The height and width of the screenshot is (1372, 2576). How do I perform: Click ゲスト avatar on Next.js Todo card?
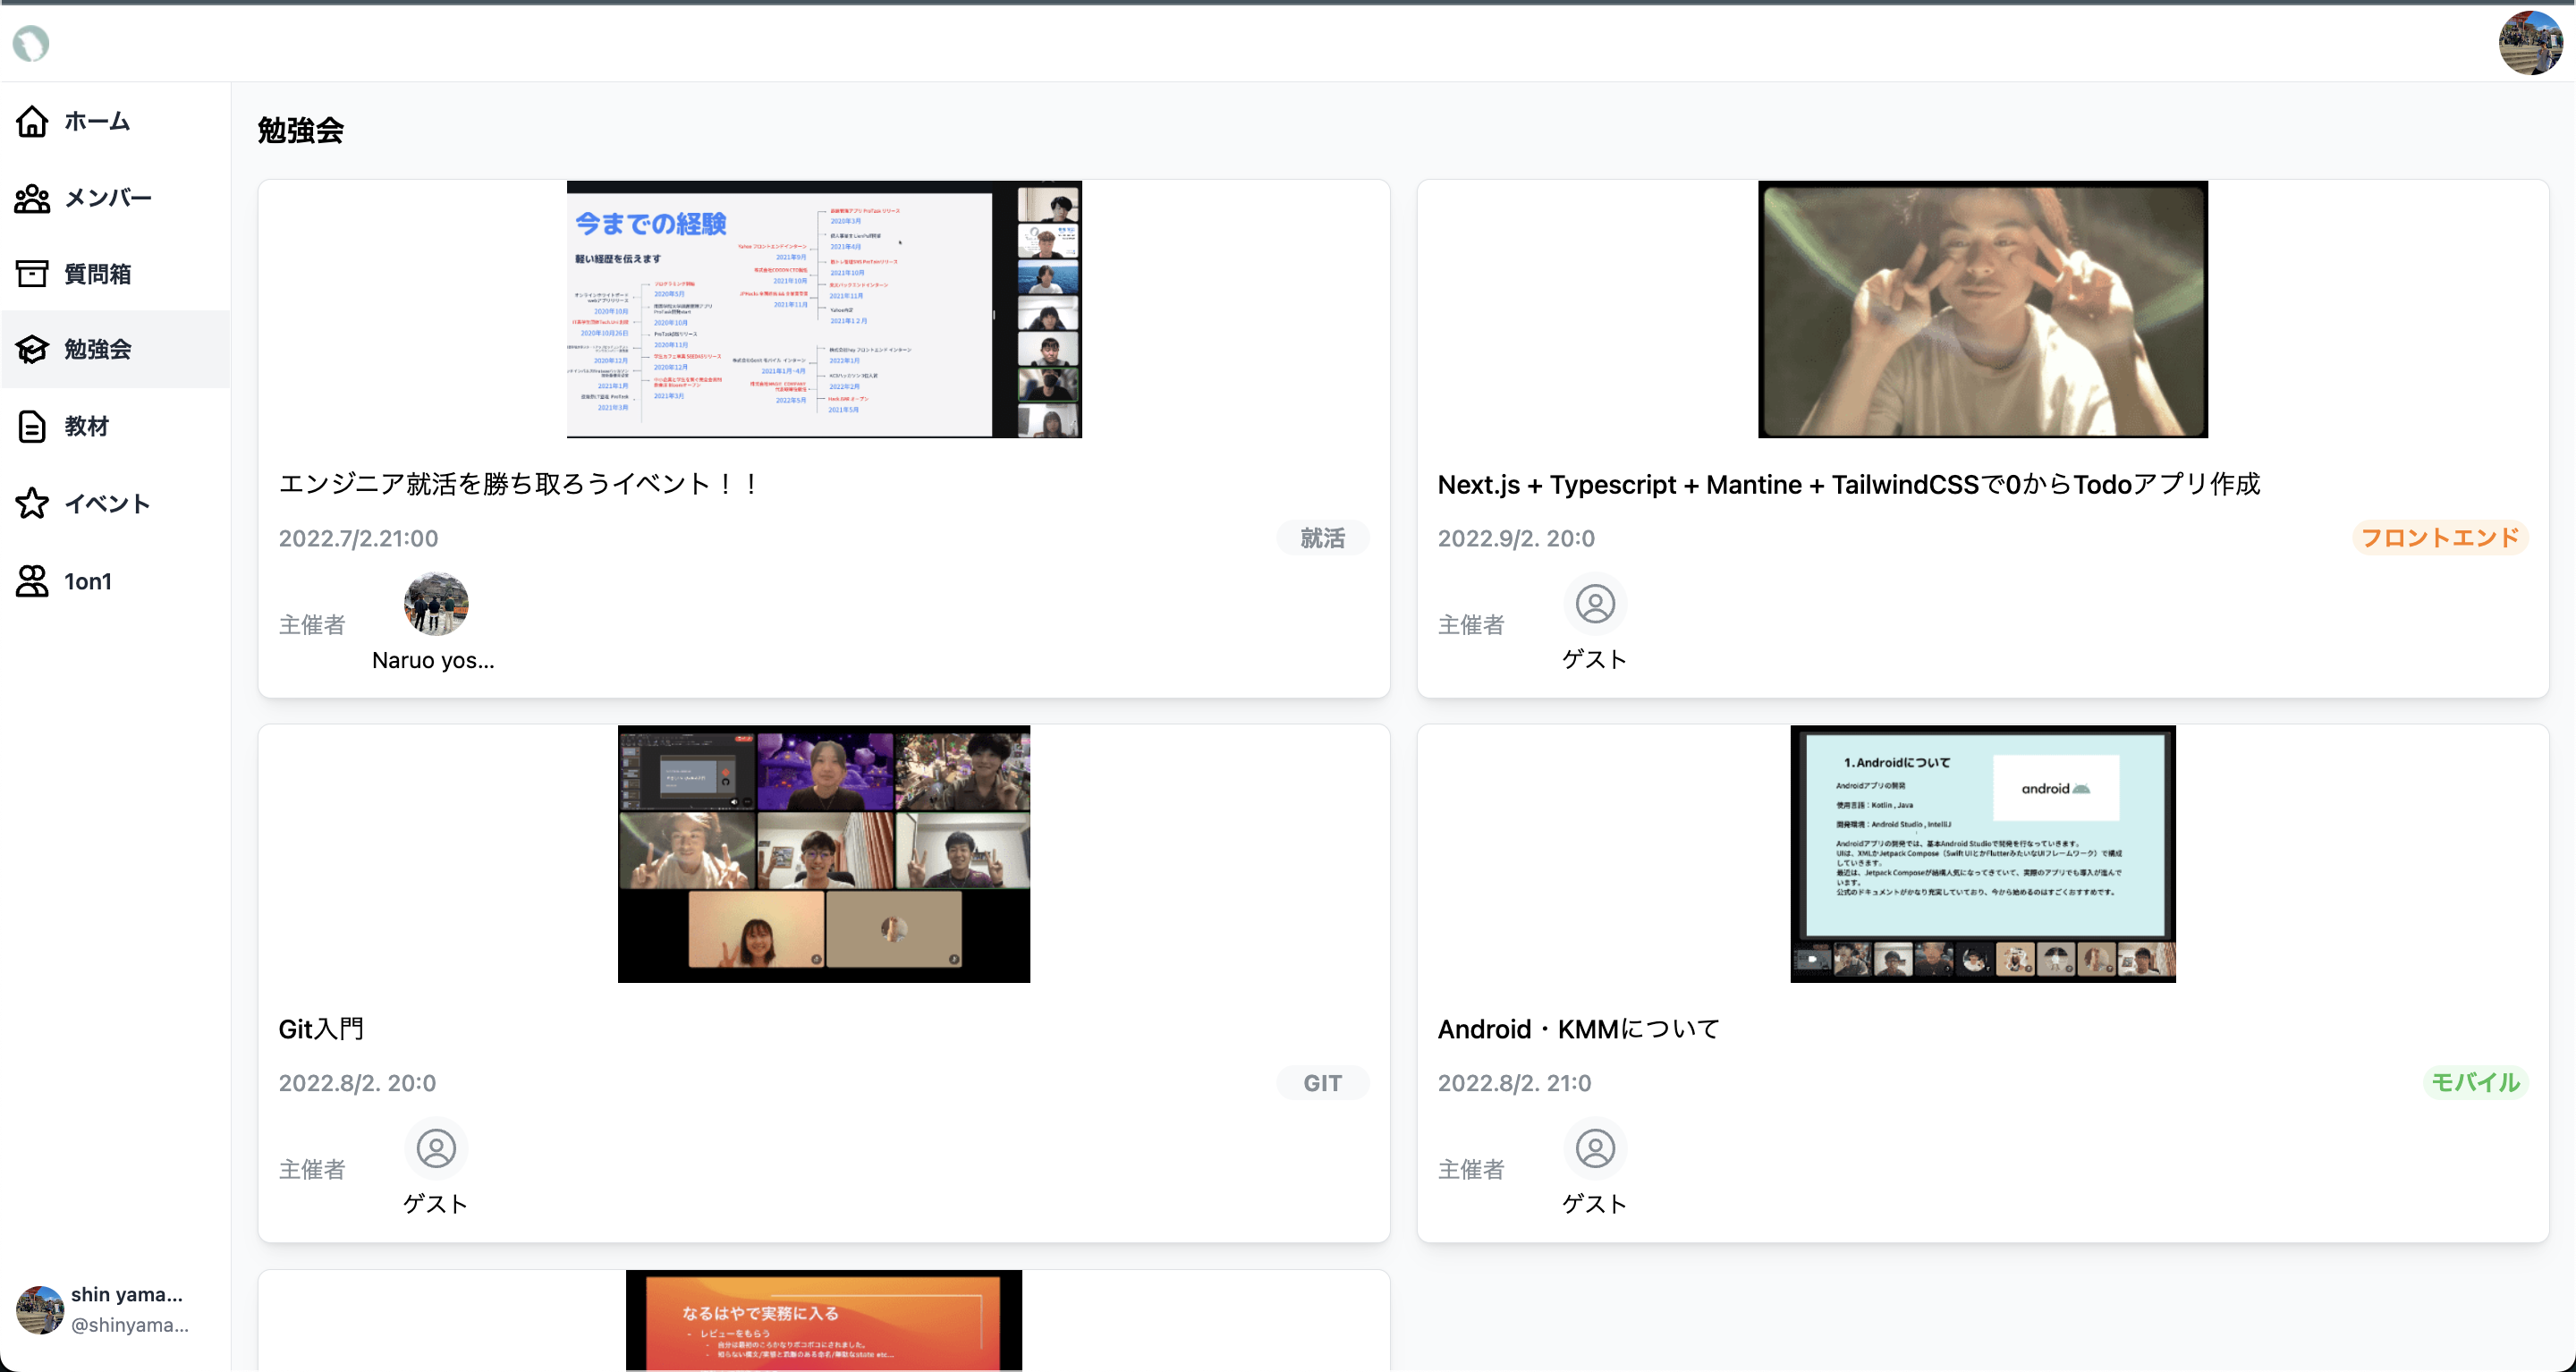[x=1594, y=604]
